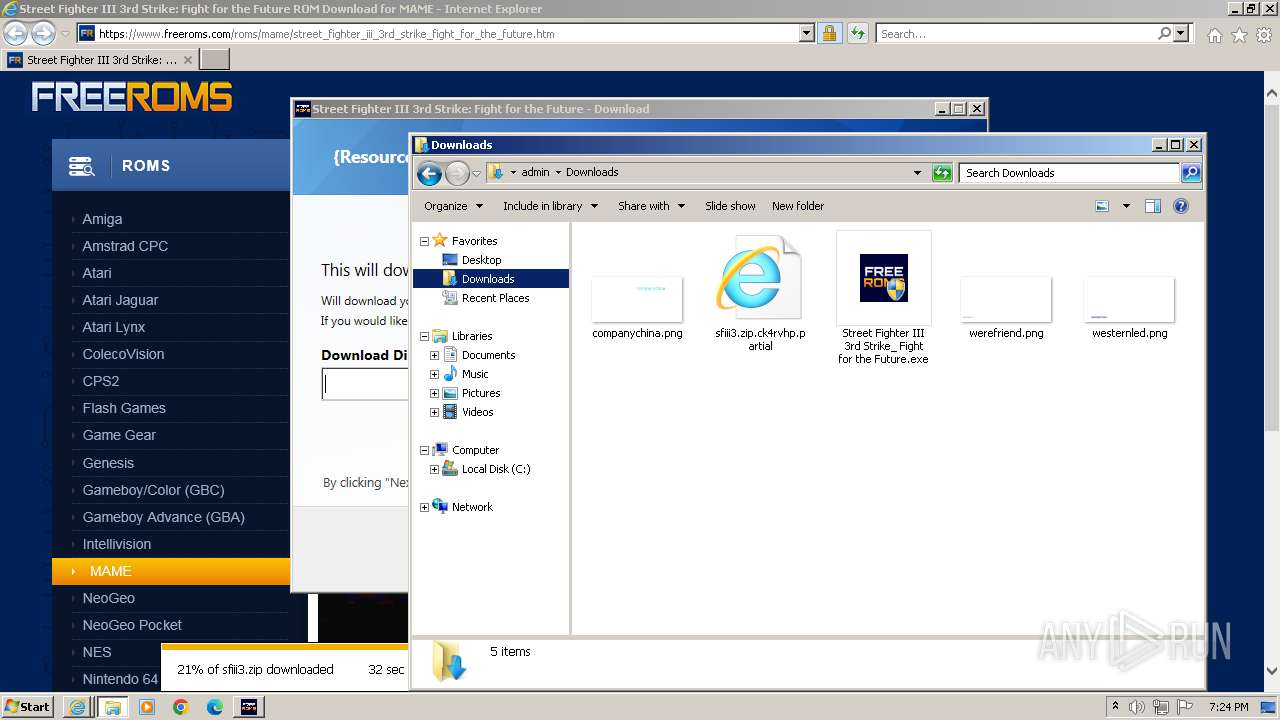Open Google Chrome from the taskbar

(x=181, y=707)
